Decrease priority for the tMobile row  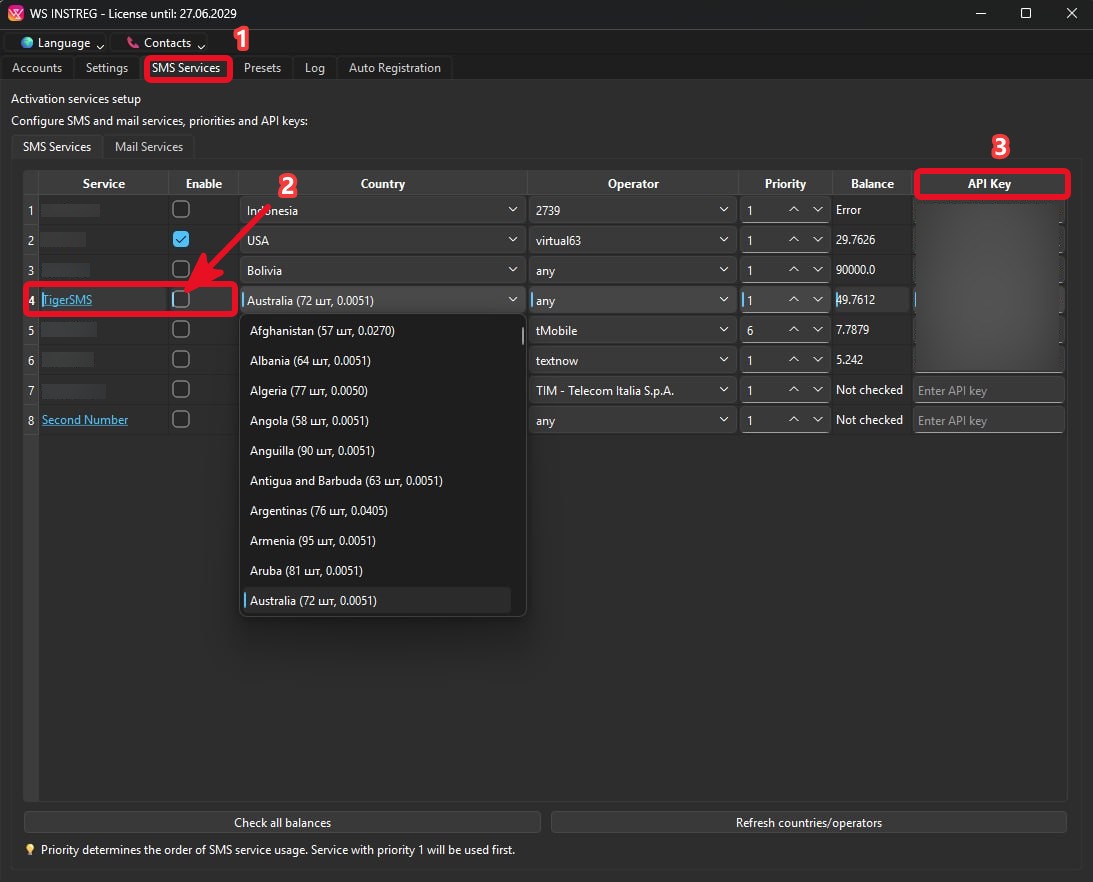click(817, 329)
